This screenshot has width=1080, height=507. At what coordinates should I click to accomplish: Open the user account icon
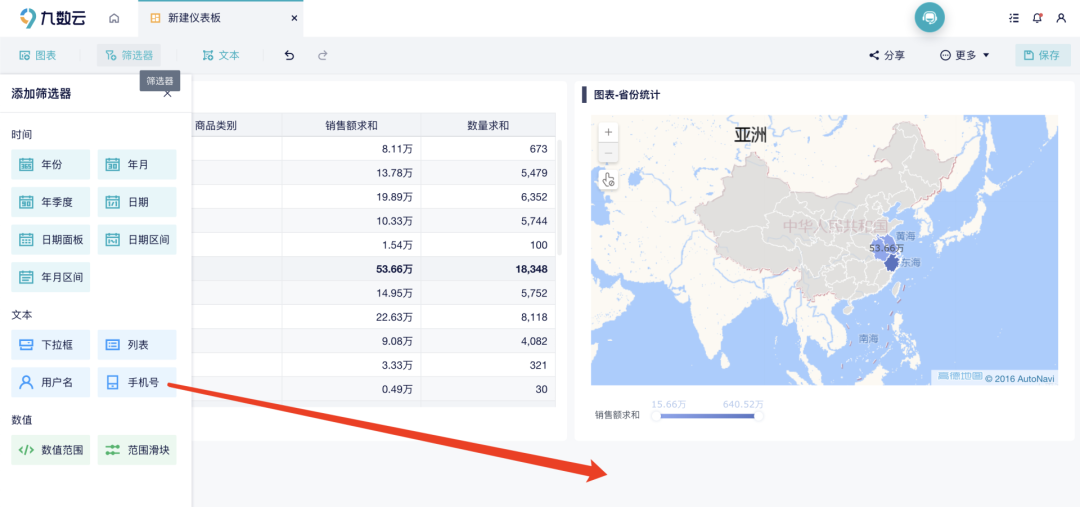(x=1061, y=18)
